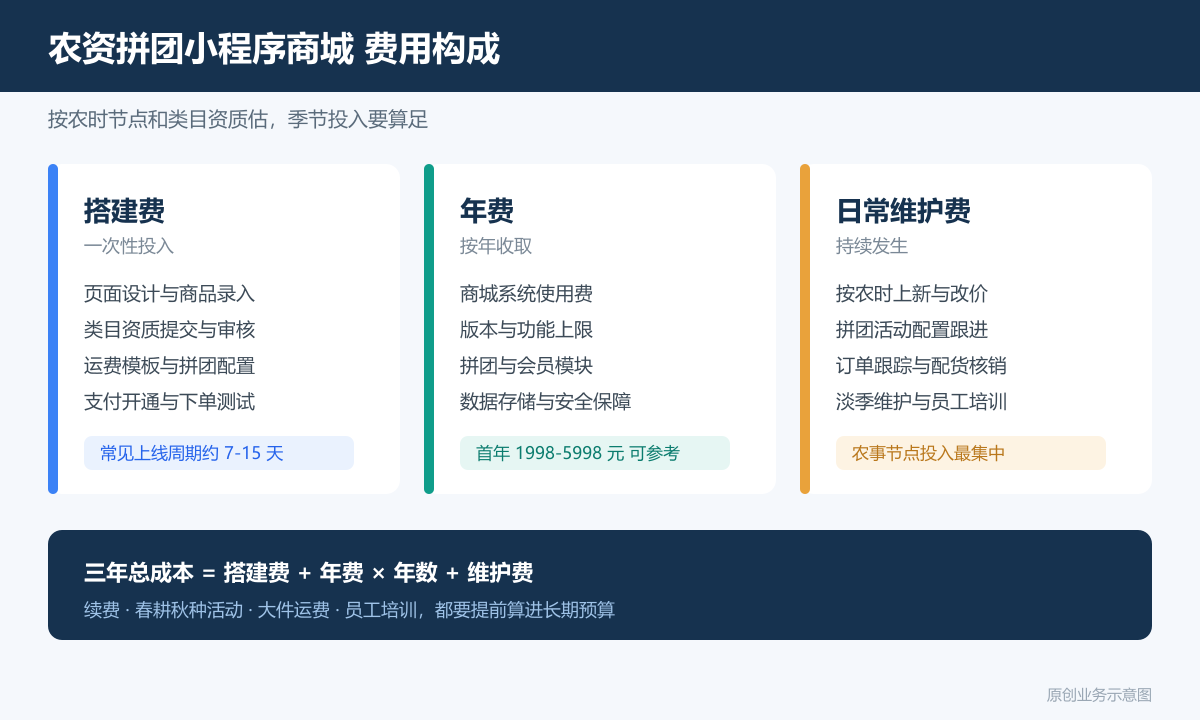
Task: Click the 一次性投入 label
Action: (x=129, y=246)
